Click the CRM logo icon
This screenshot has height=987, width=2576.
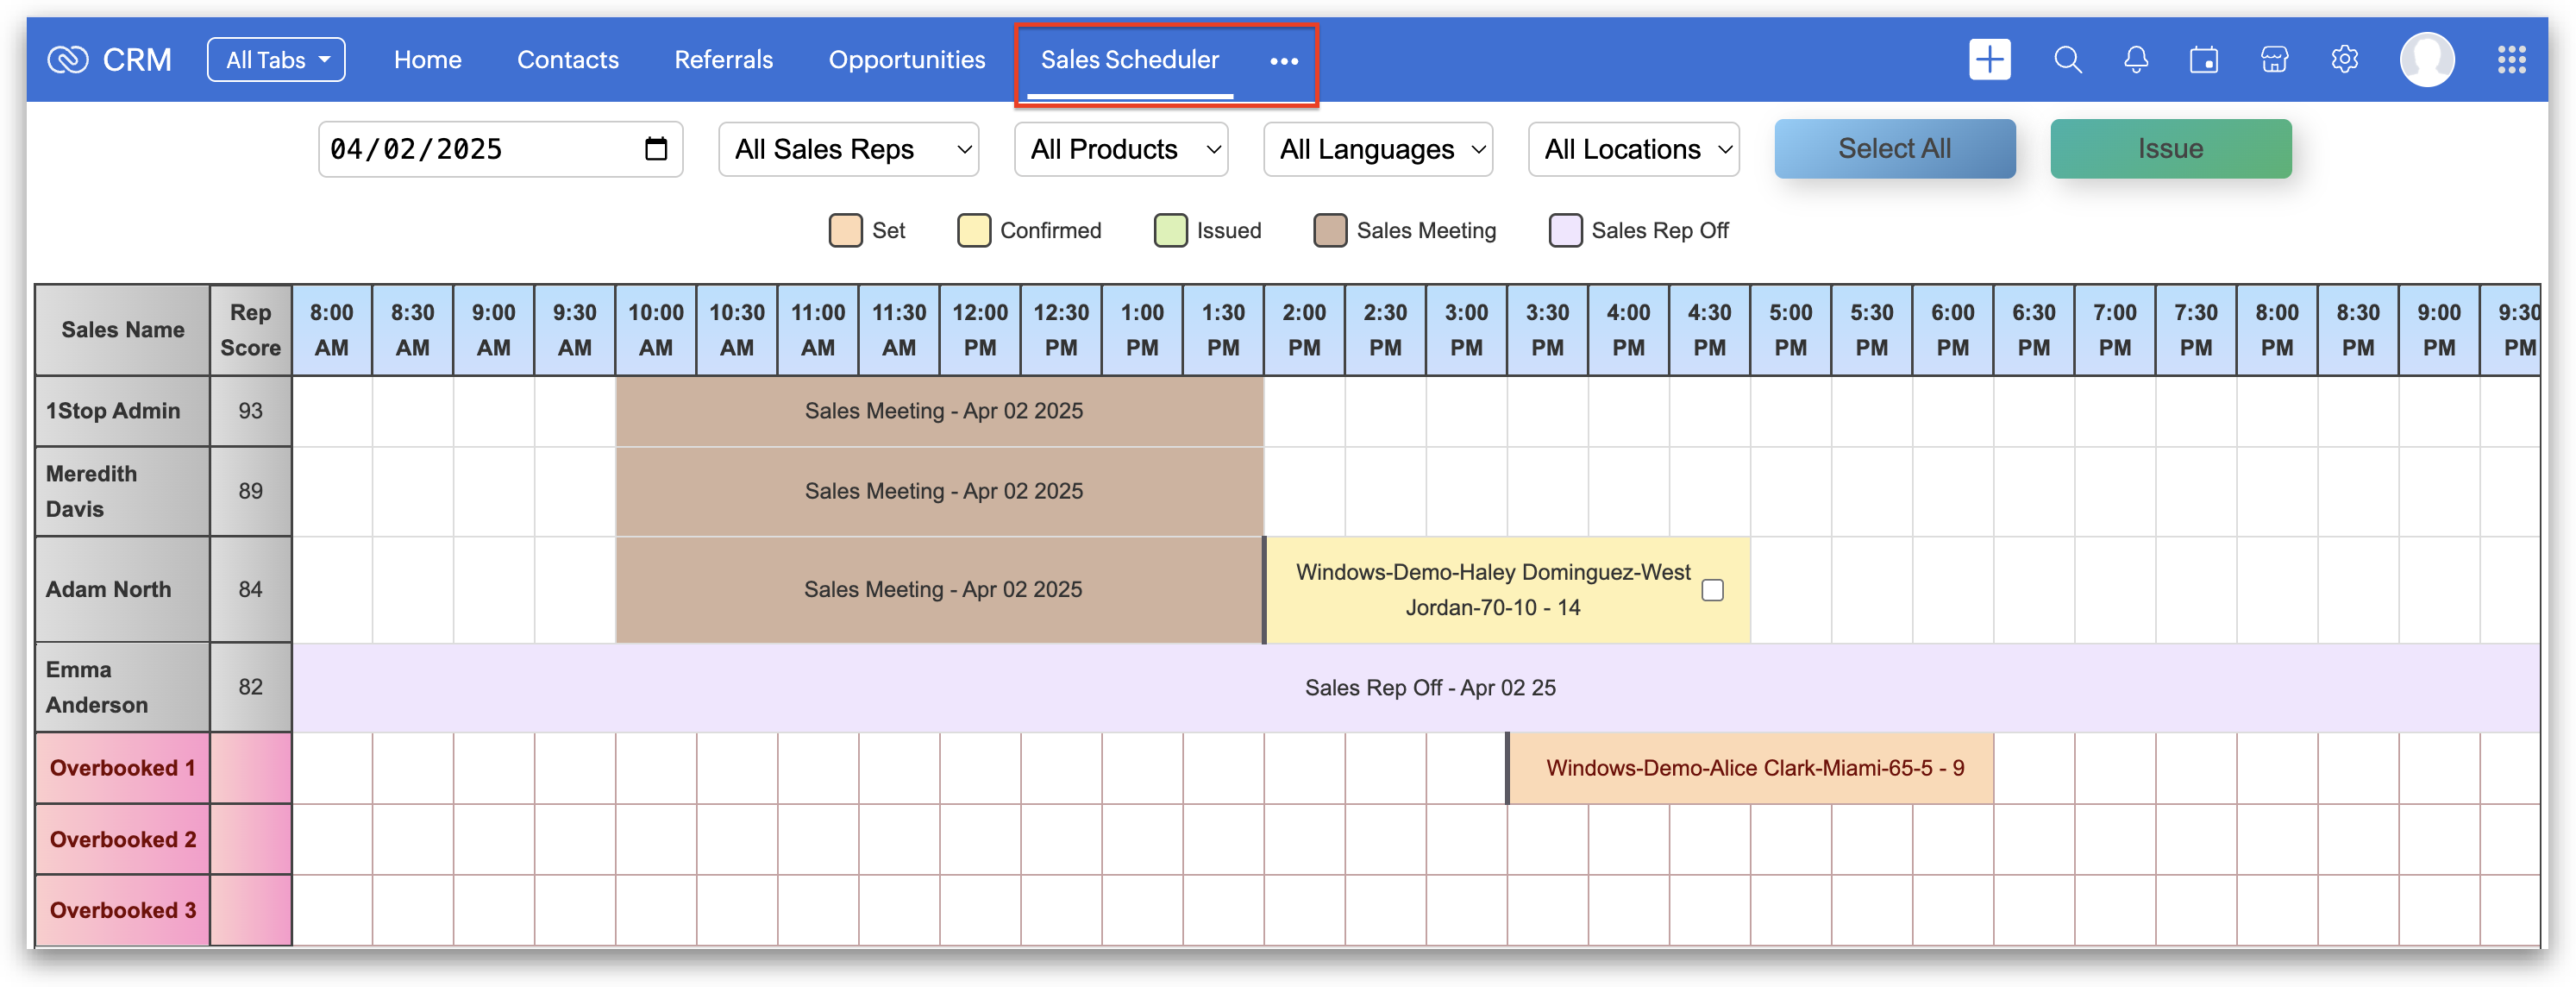tap(68, 60)
